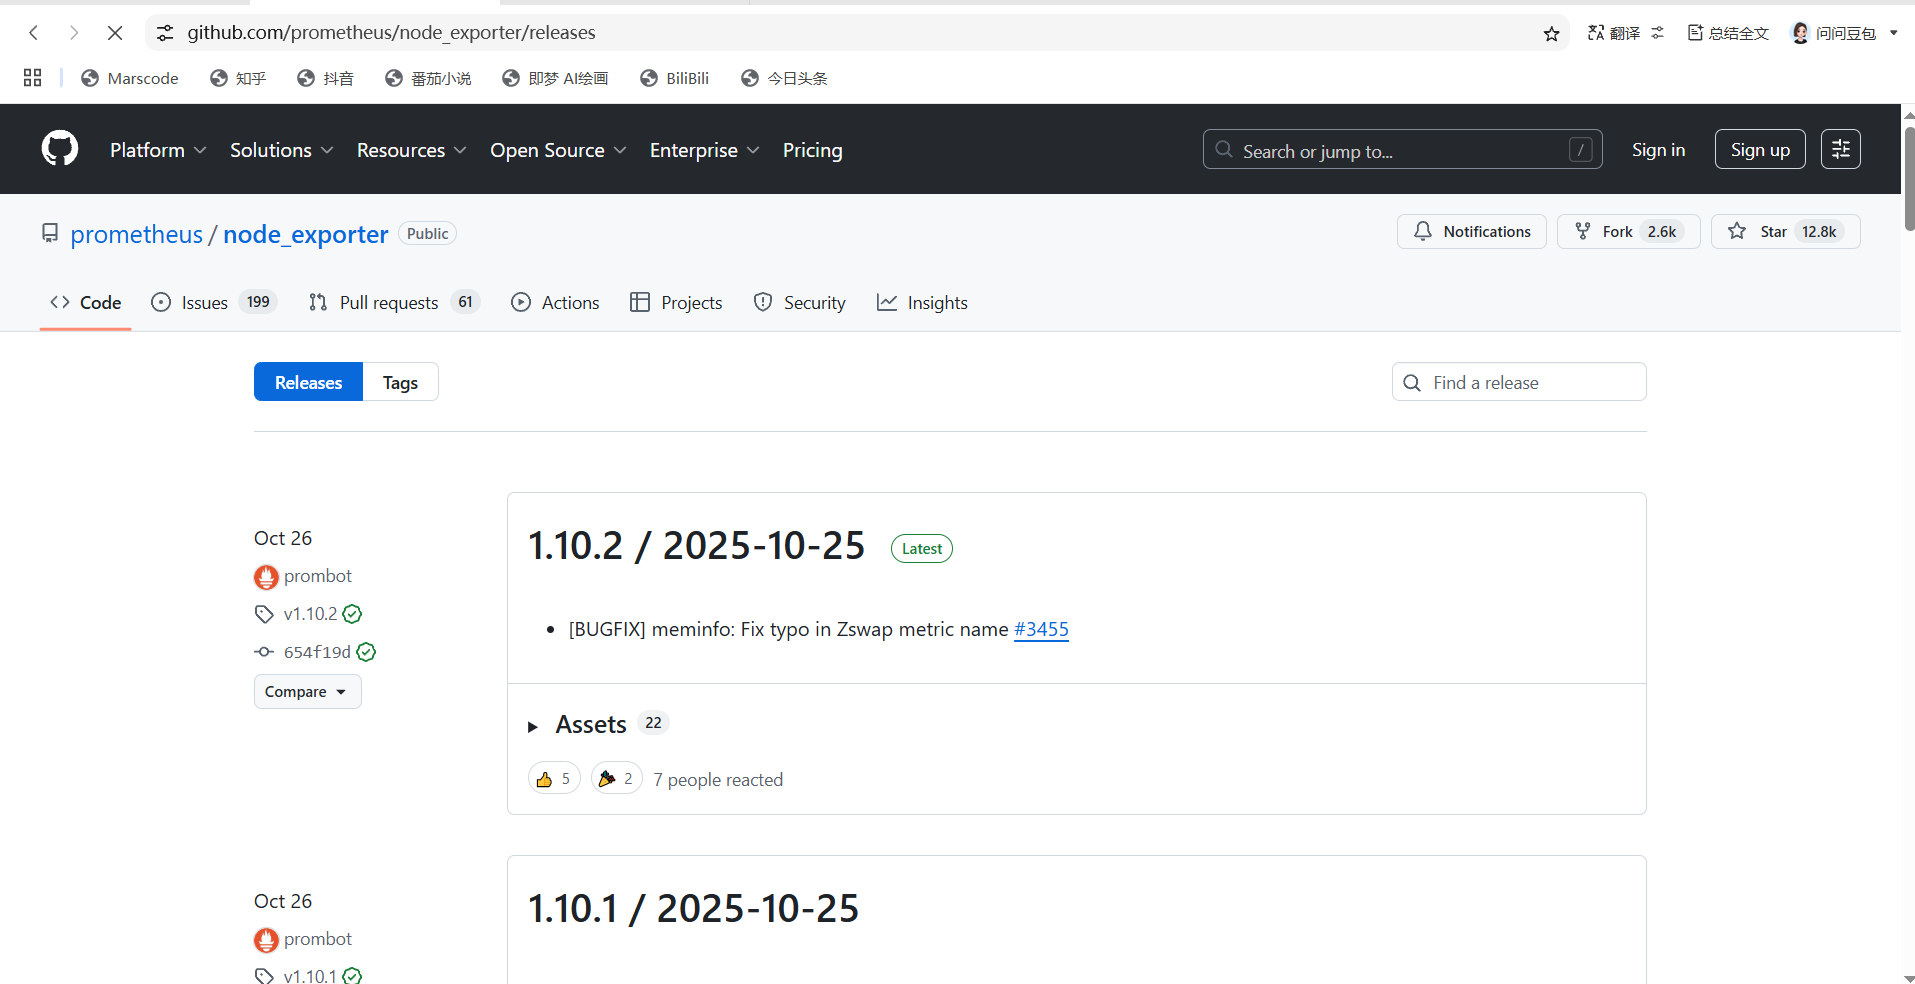Open appearance settings icon next to Sign up

tap(1840, 149)
